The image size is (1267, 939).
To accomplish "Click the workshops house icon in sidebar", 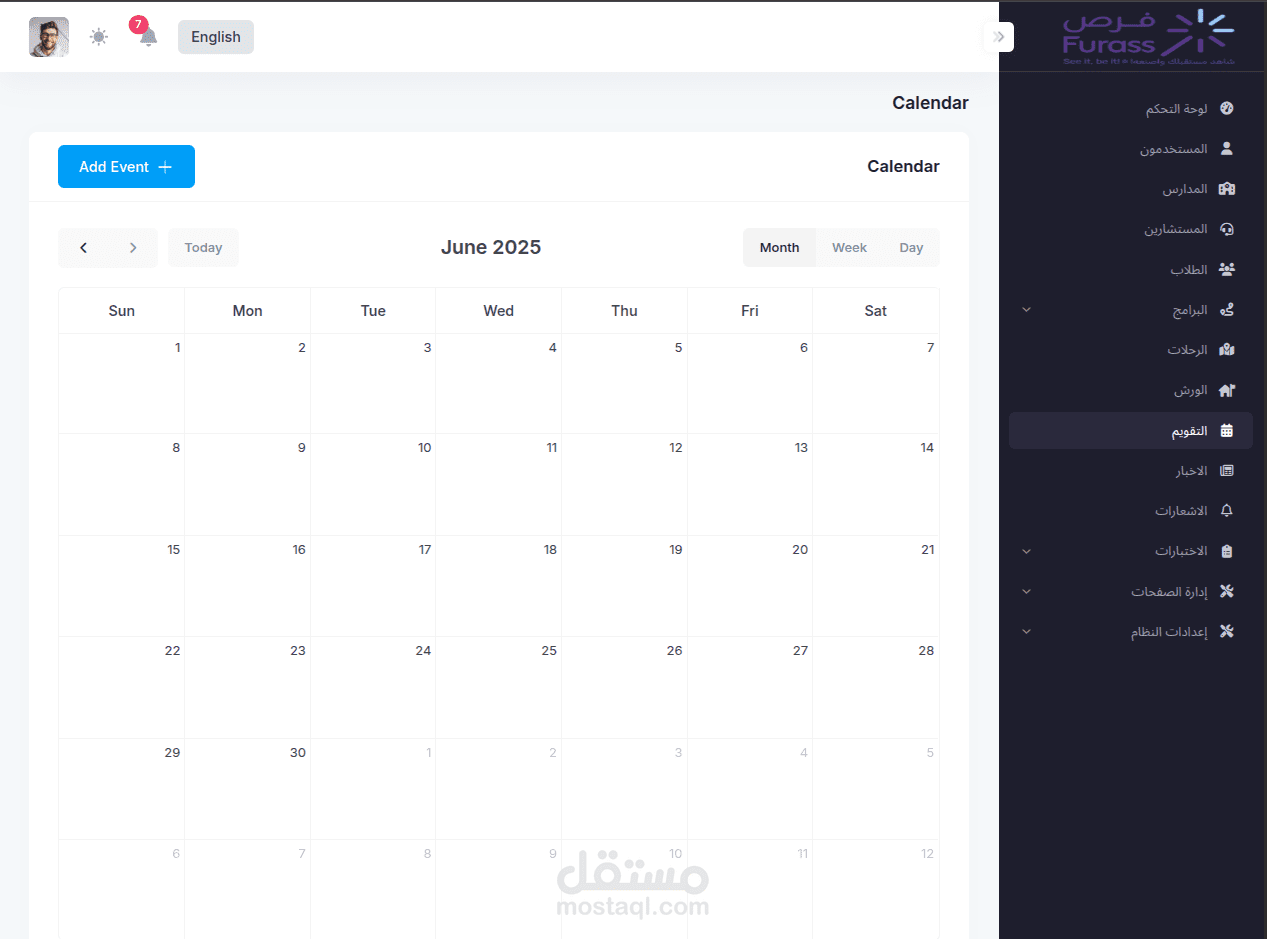I will tap(1227, 390).
